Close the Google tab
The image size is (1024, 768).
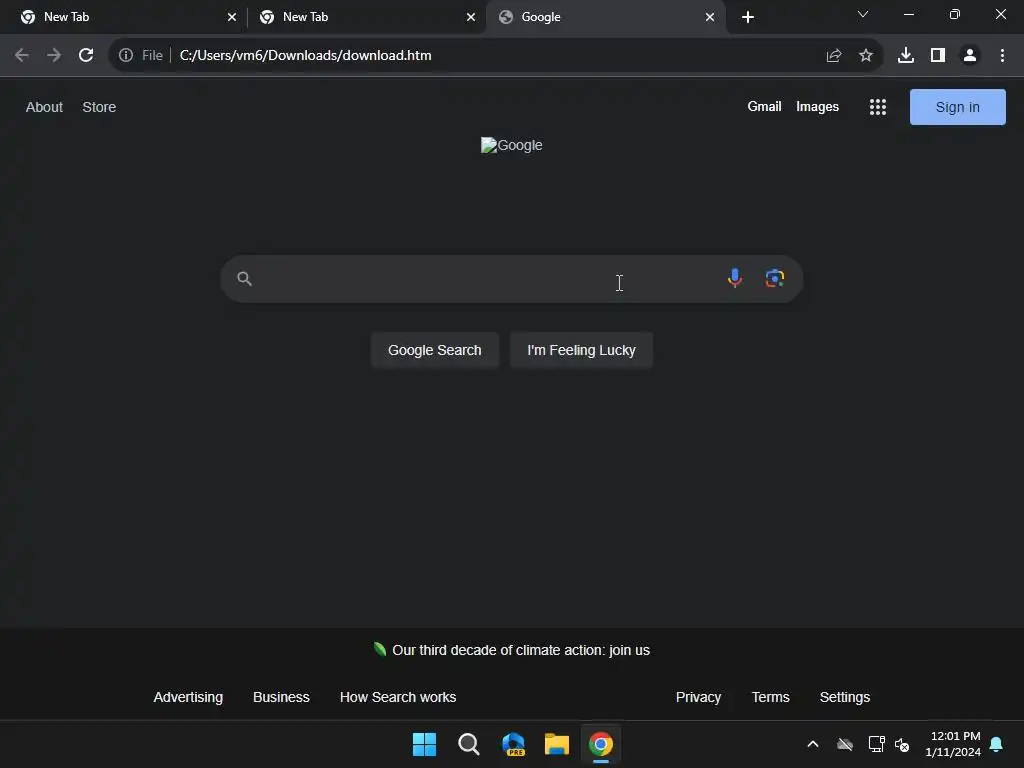click(710, 17)
